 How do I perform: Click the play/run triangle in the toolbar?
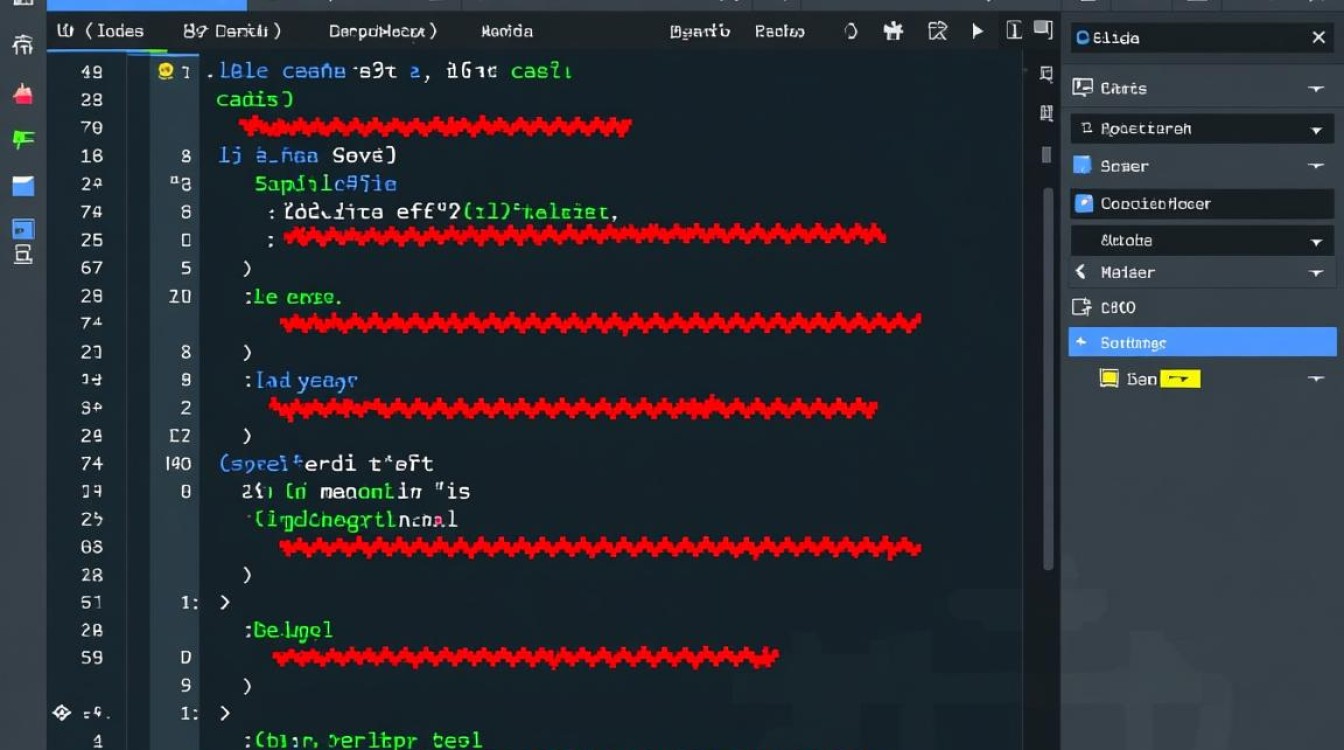[x=977, y=32]
